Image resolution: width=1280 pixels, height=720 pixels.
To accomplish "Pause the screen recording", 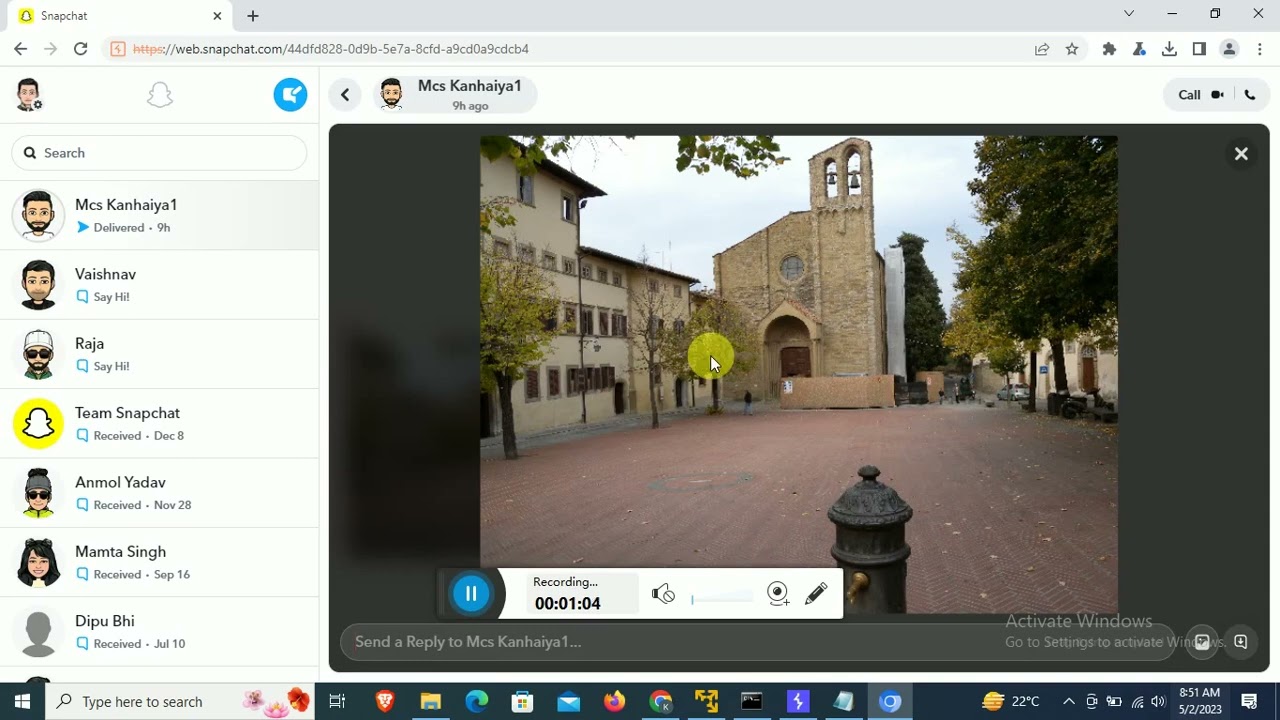I will pos(471,594).
